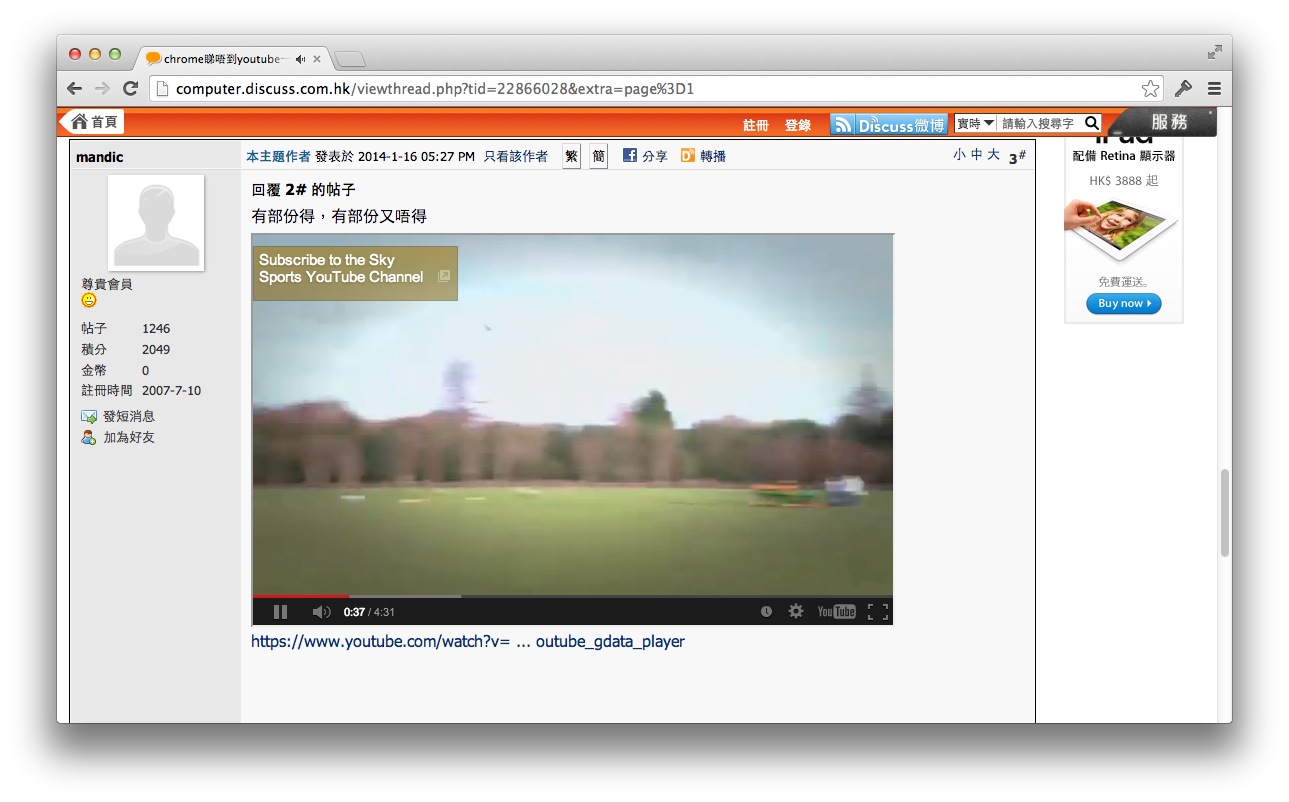Open the 服務 services tab
1289x802 pixels.
(x=1169, y=122)
